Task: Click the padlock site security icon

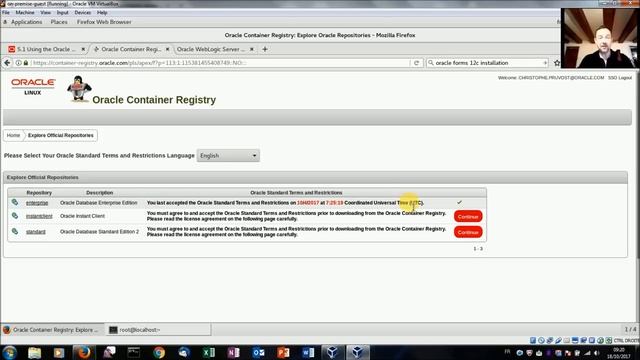Action: [26, 63]
